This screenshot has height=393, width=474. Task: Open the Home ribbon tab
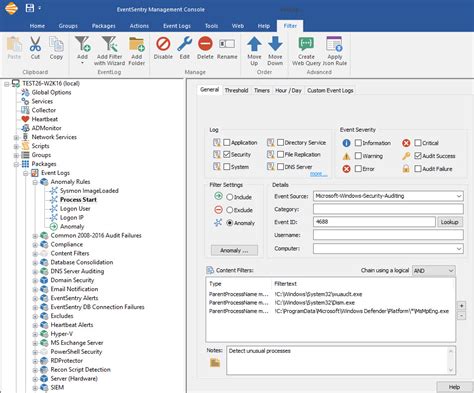tap(37, 26)
